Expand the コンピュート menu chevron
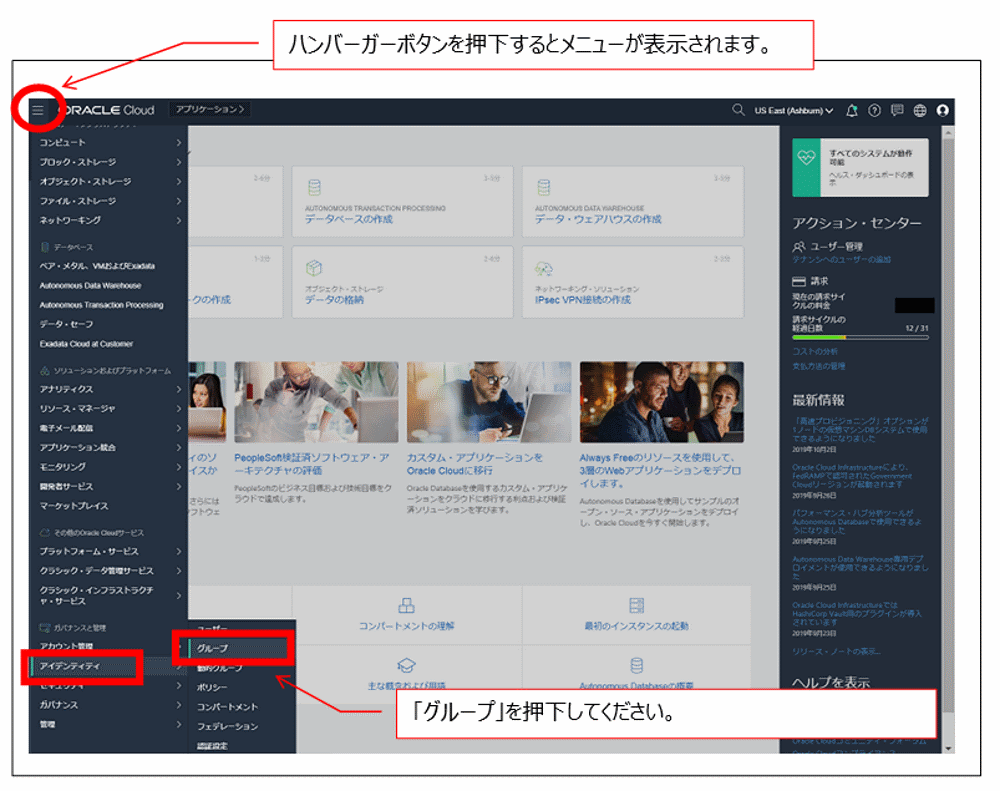This screenshot has width=1000, height=791. tap(178, 142)
